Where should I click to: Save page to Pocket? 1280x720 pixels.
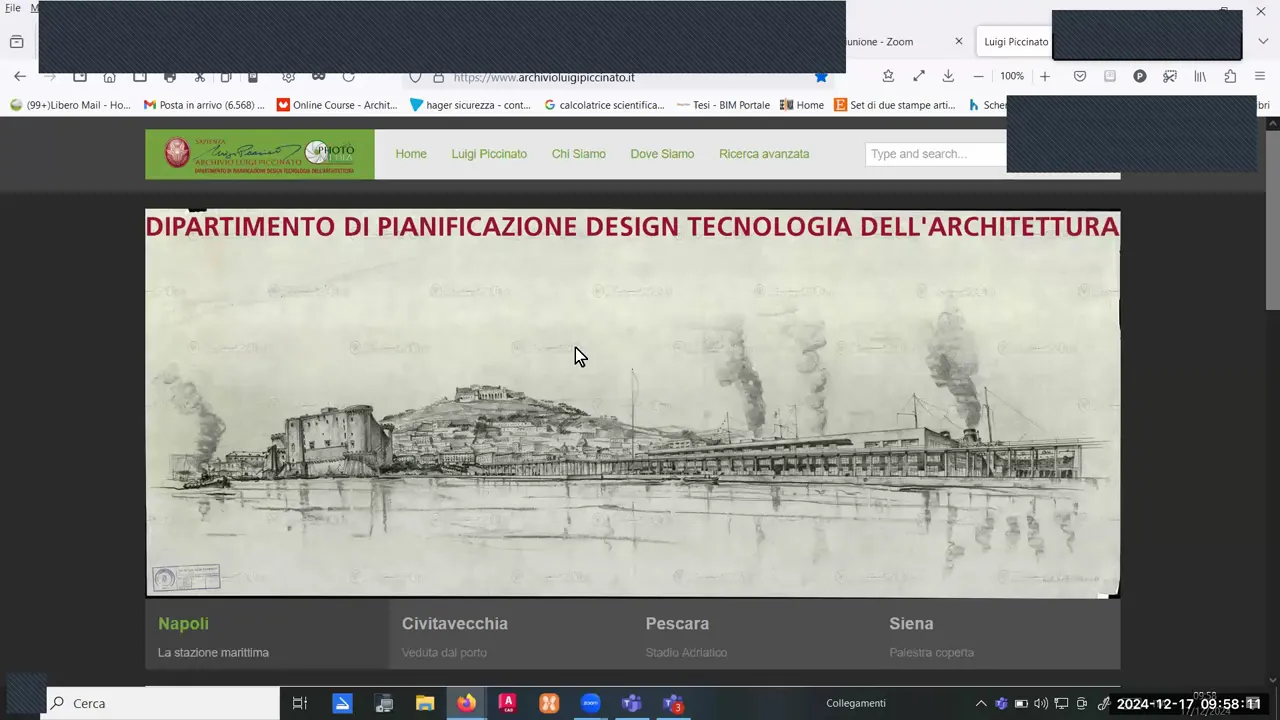pyautogui.click(x=1080, y=76)
